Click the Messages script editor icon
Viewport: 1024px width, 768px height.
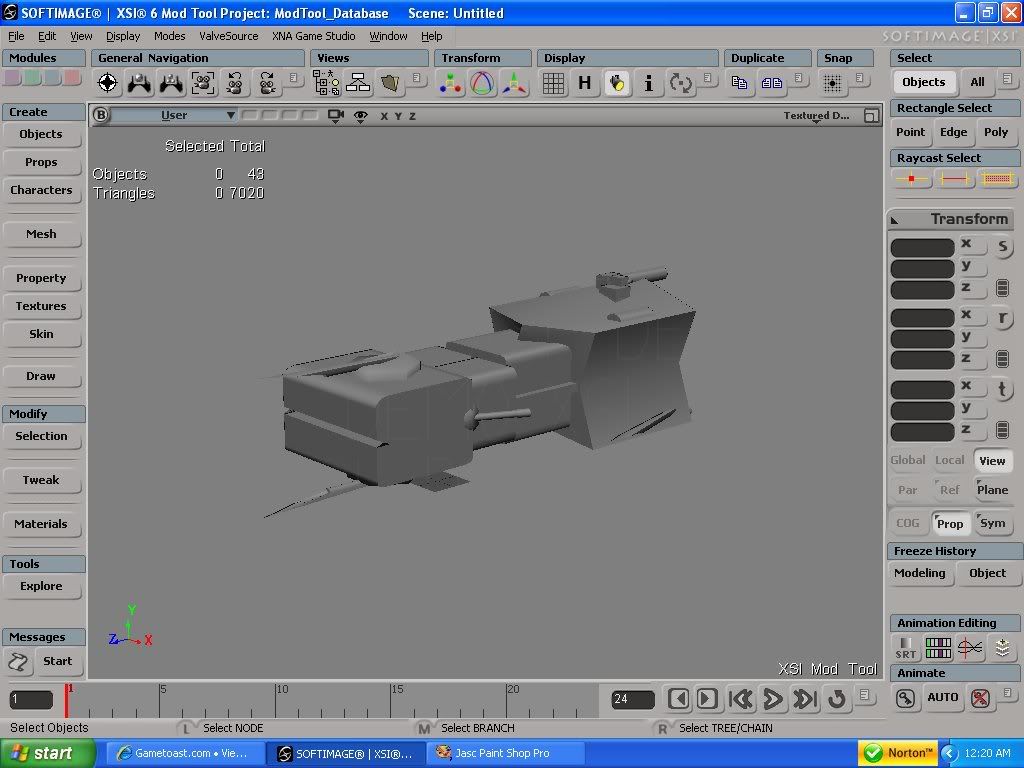(18, 662)
